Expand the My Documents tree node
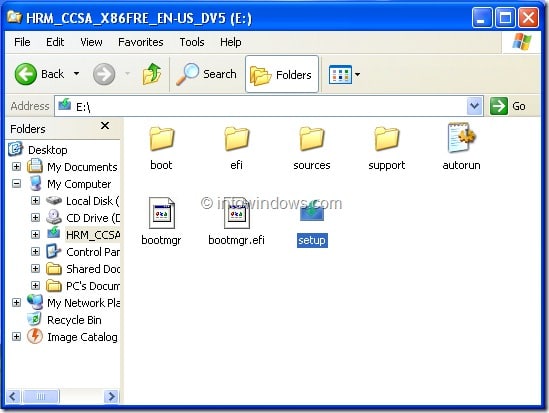Screen dimensions: 549x413 [x=16, y=166]
